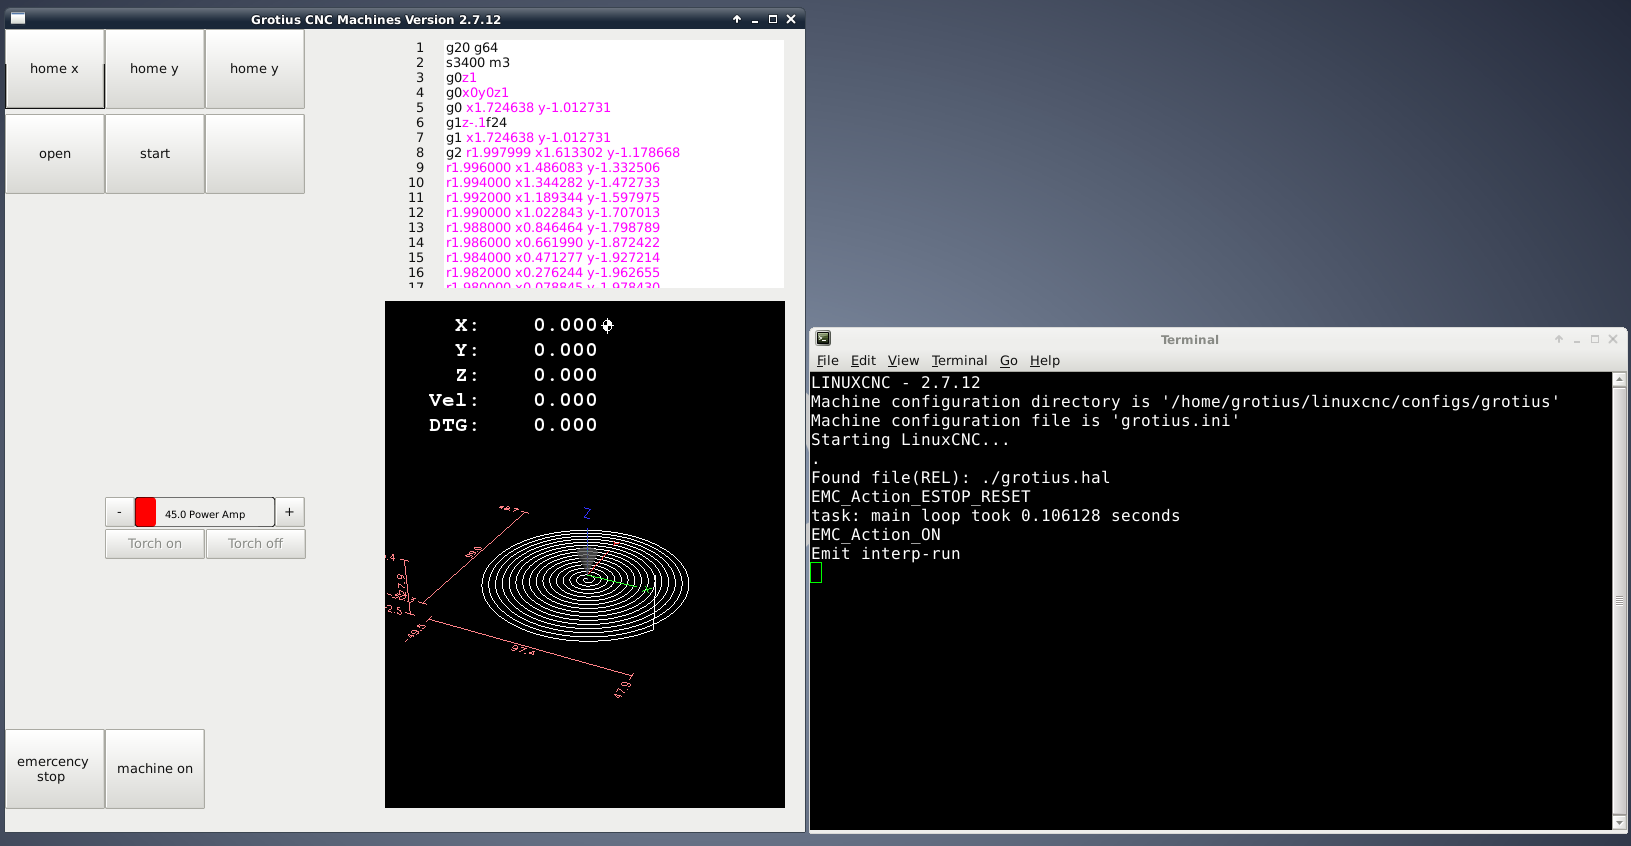Click the first home y button
The height and width of the screenshot is (846, 1631).
pos(155,69)
